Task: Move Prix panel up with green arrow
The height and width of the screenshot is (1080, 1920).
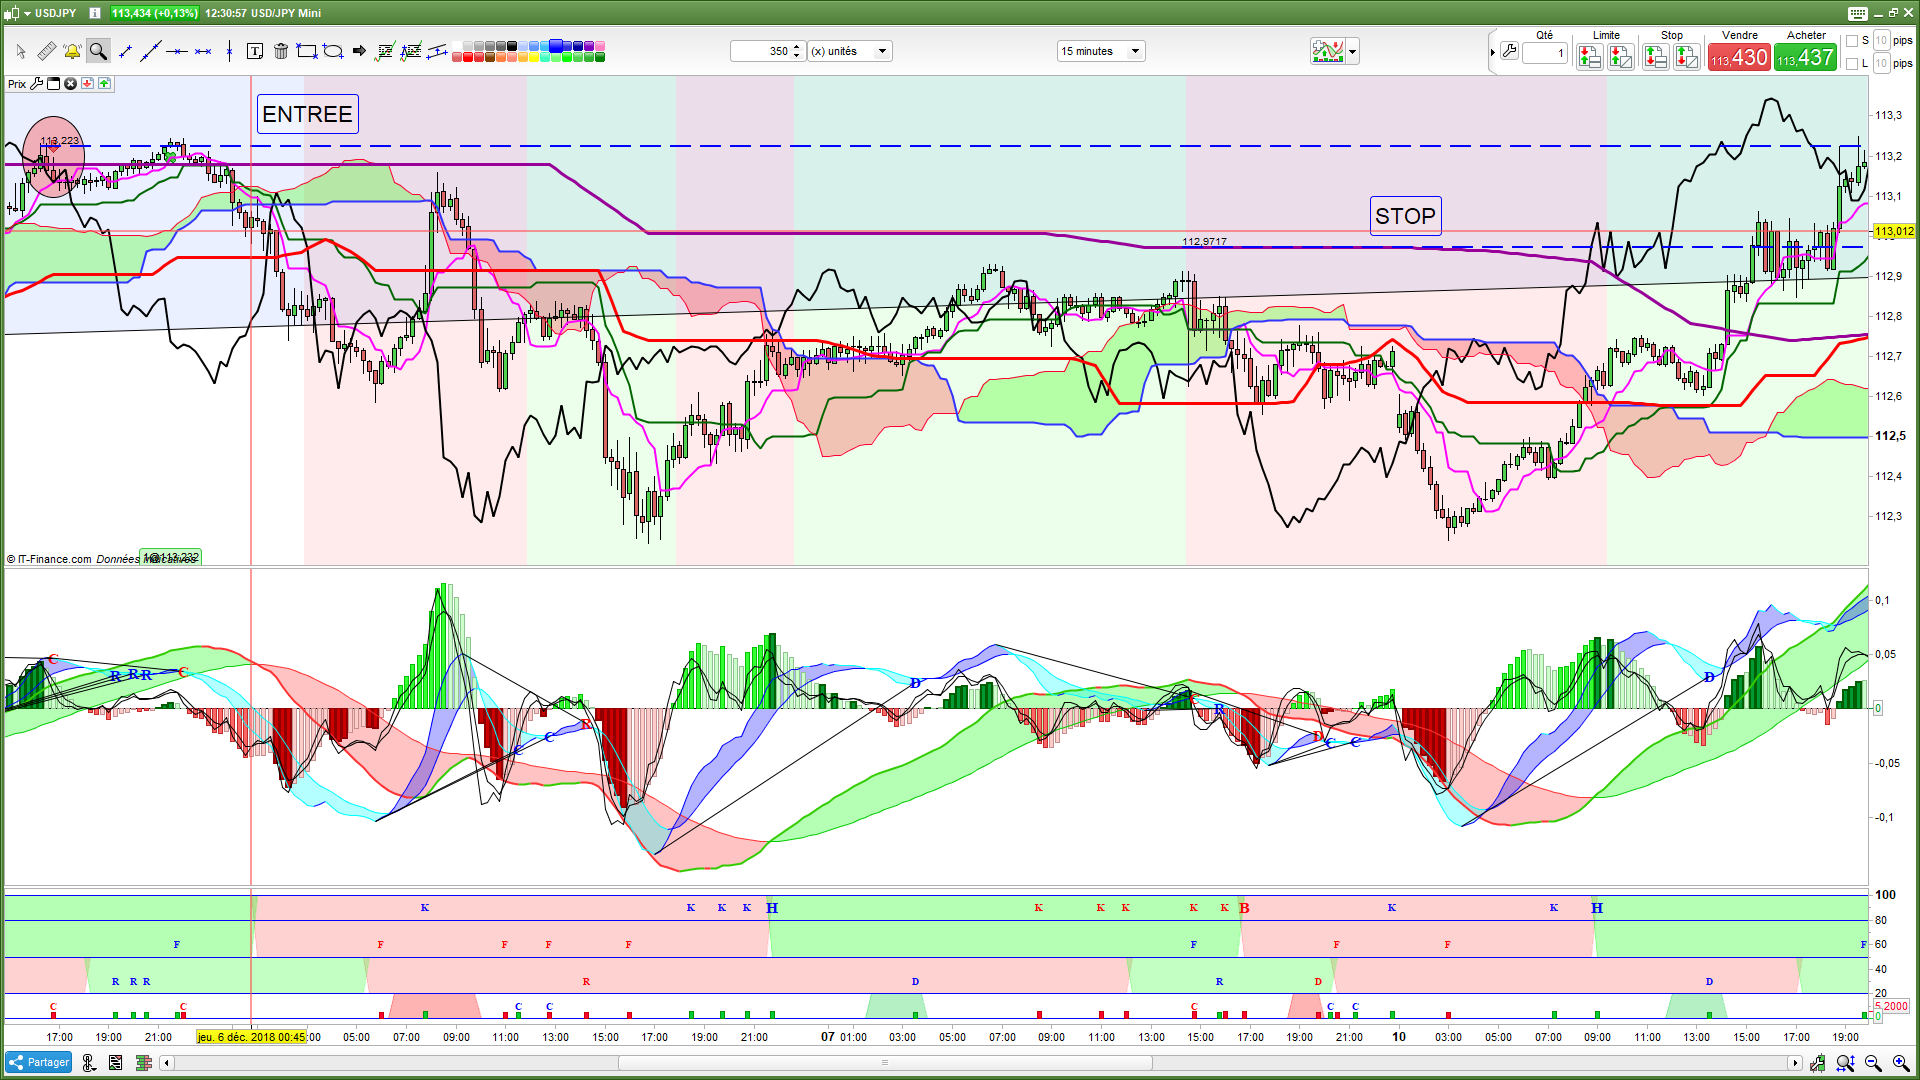Action: [104, 84]
